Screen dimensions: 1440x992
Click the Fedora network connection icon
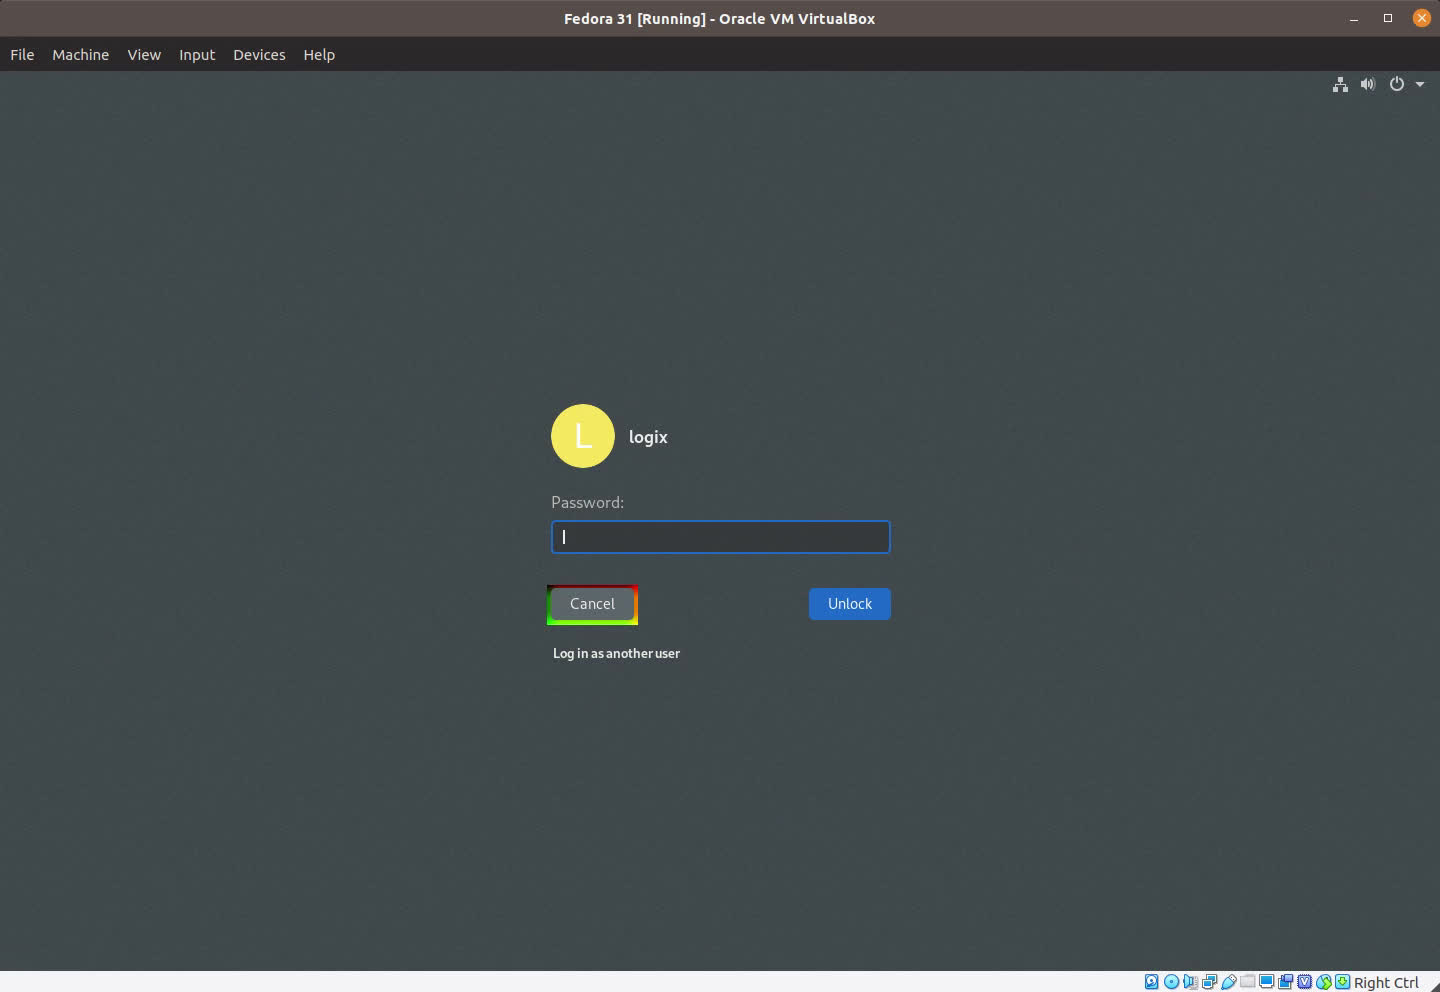click(x=1340, y=85)
